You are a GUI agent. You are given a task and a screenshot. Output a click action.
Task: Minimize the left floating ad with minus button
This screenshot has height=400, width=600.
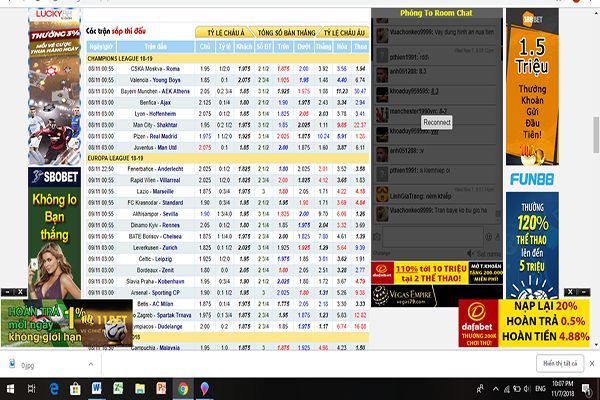[x=8, y=292]
